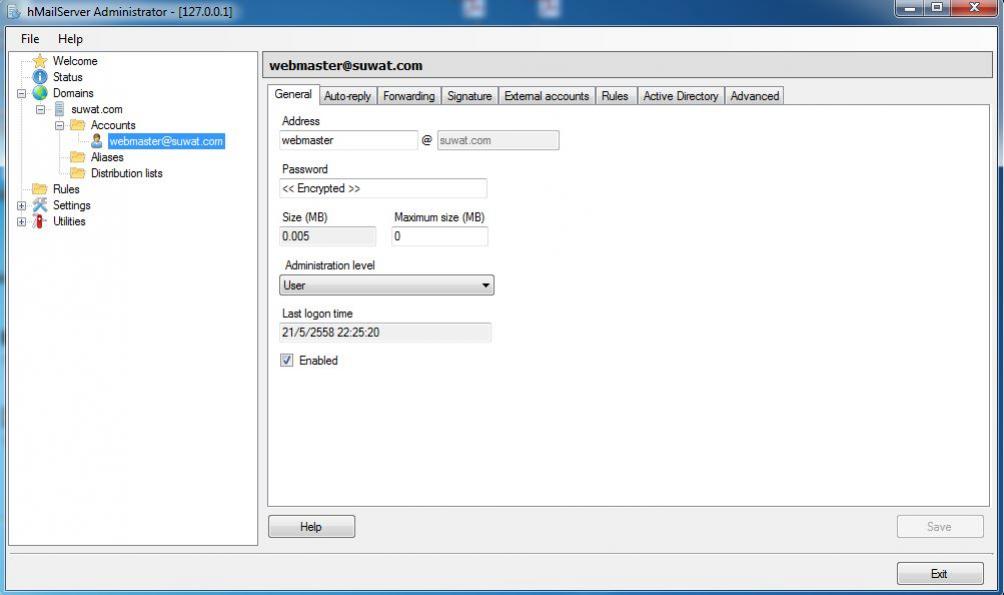Screen dimensions: 1004x595
Task: Uncheck the Enabled checkbox
Action: (x=287, y=361)
